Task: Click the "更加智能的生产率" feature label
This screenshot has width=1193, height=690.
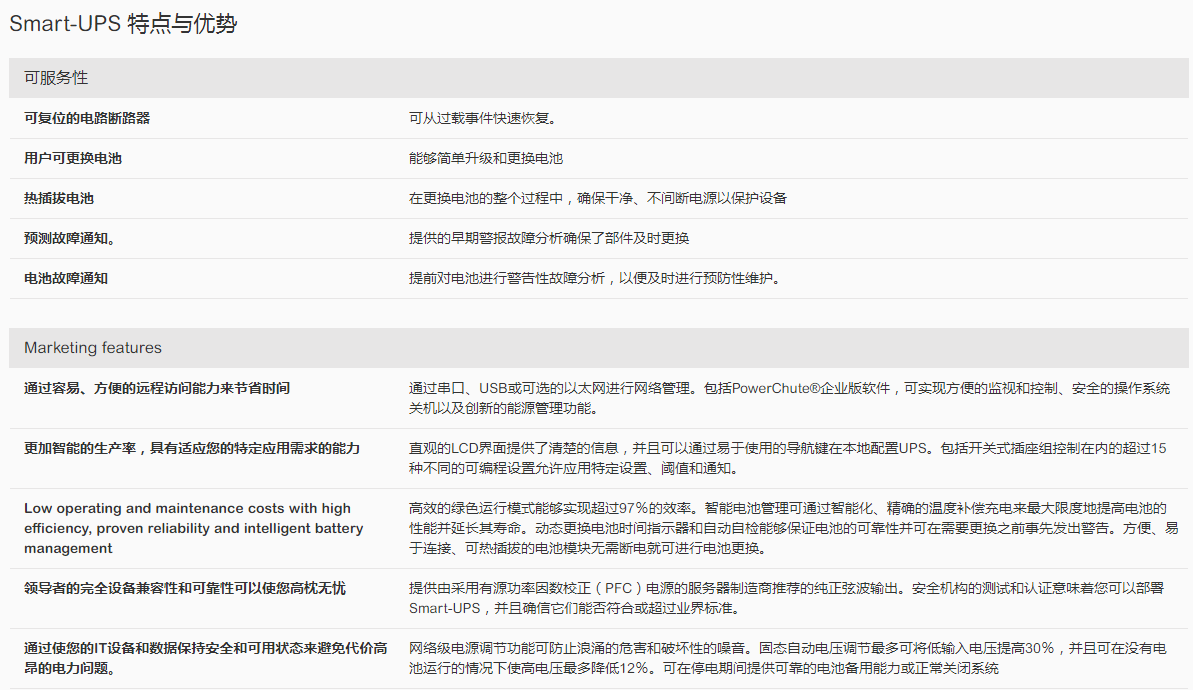Action: (x=192, y=448)
